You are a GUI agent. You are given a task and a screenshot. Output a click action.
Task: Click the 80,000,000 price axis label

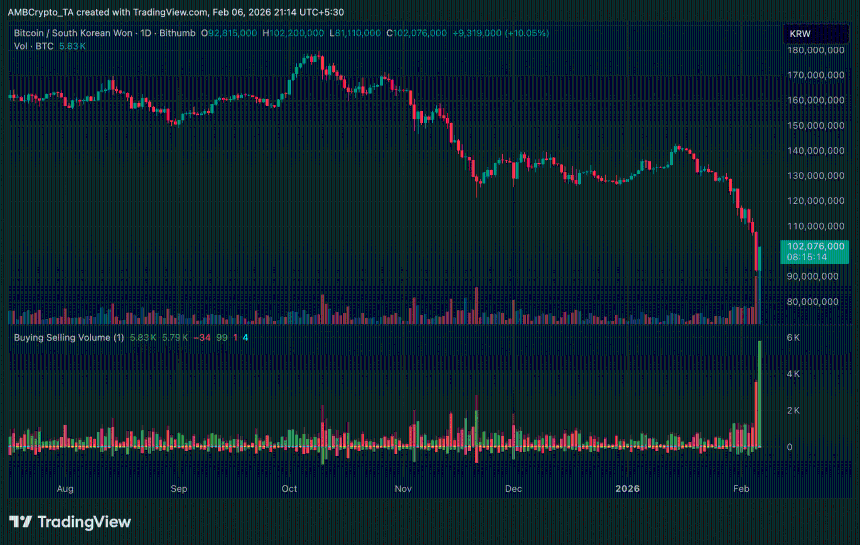coord(817,301)
